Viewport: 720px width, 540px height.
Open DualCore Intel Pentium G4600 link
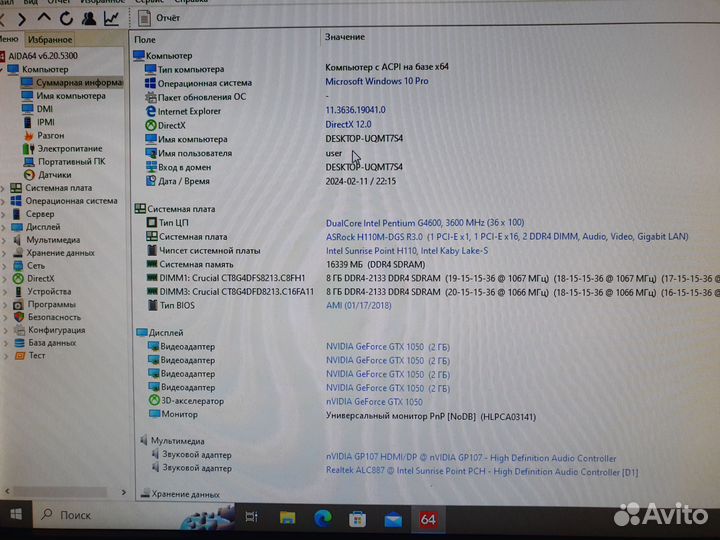click(425, 223)
